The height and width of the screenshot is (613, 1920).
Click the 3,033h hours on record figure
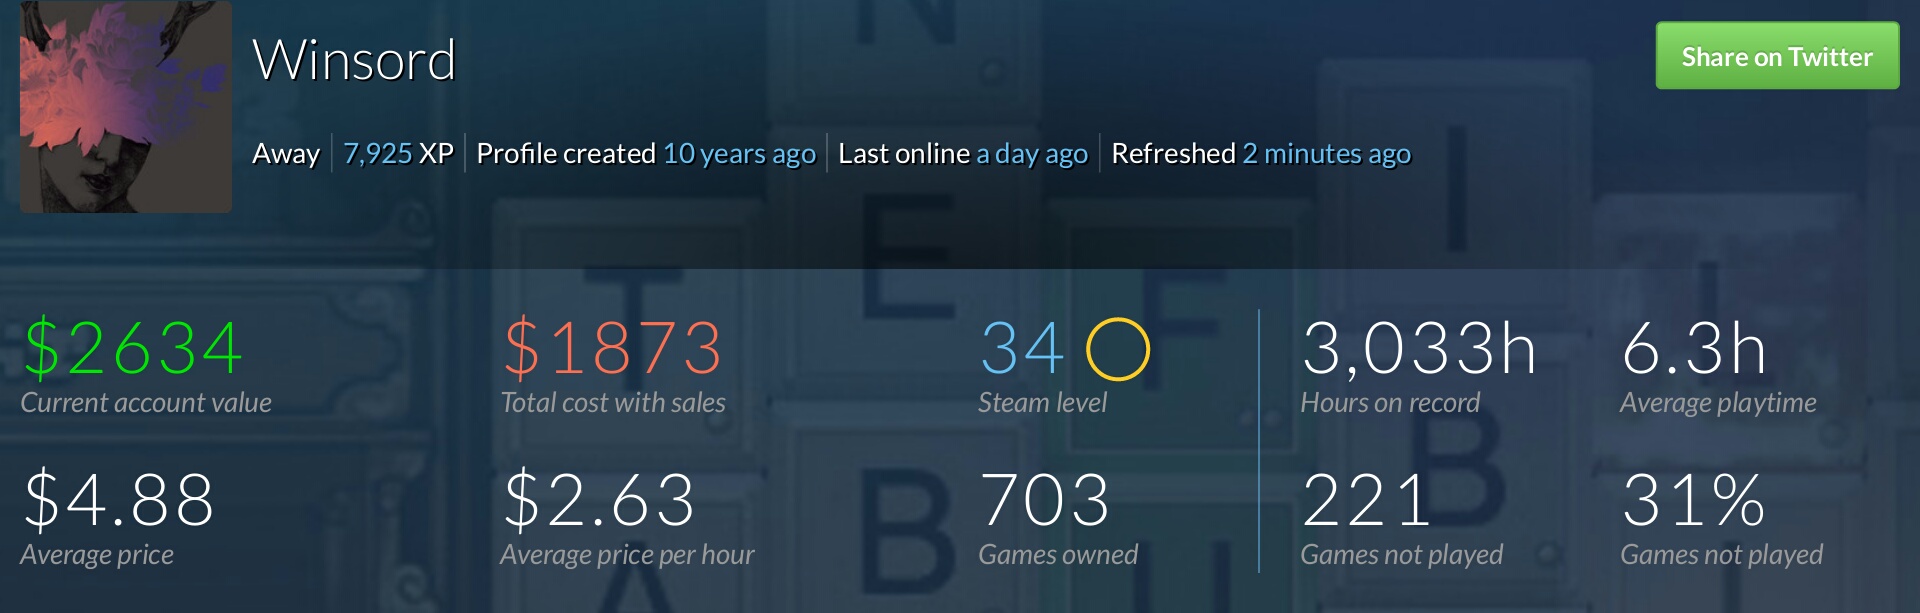tap(1418, 348)
